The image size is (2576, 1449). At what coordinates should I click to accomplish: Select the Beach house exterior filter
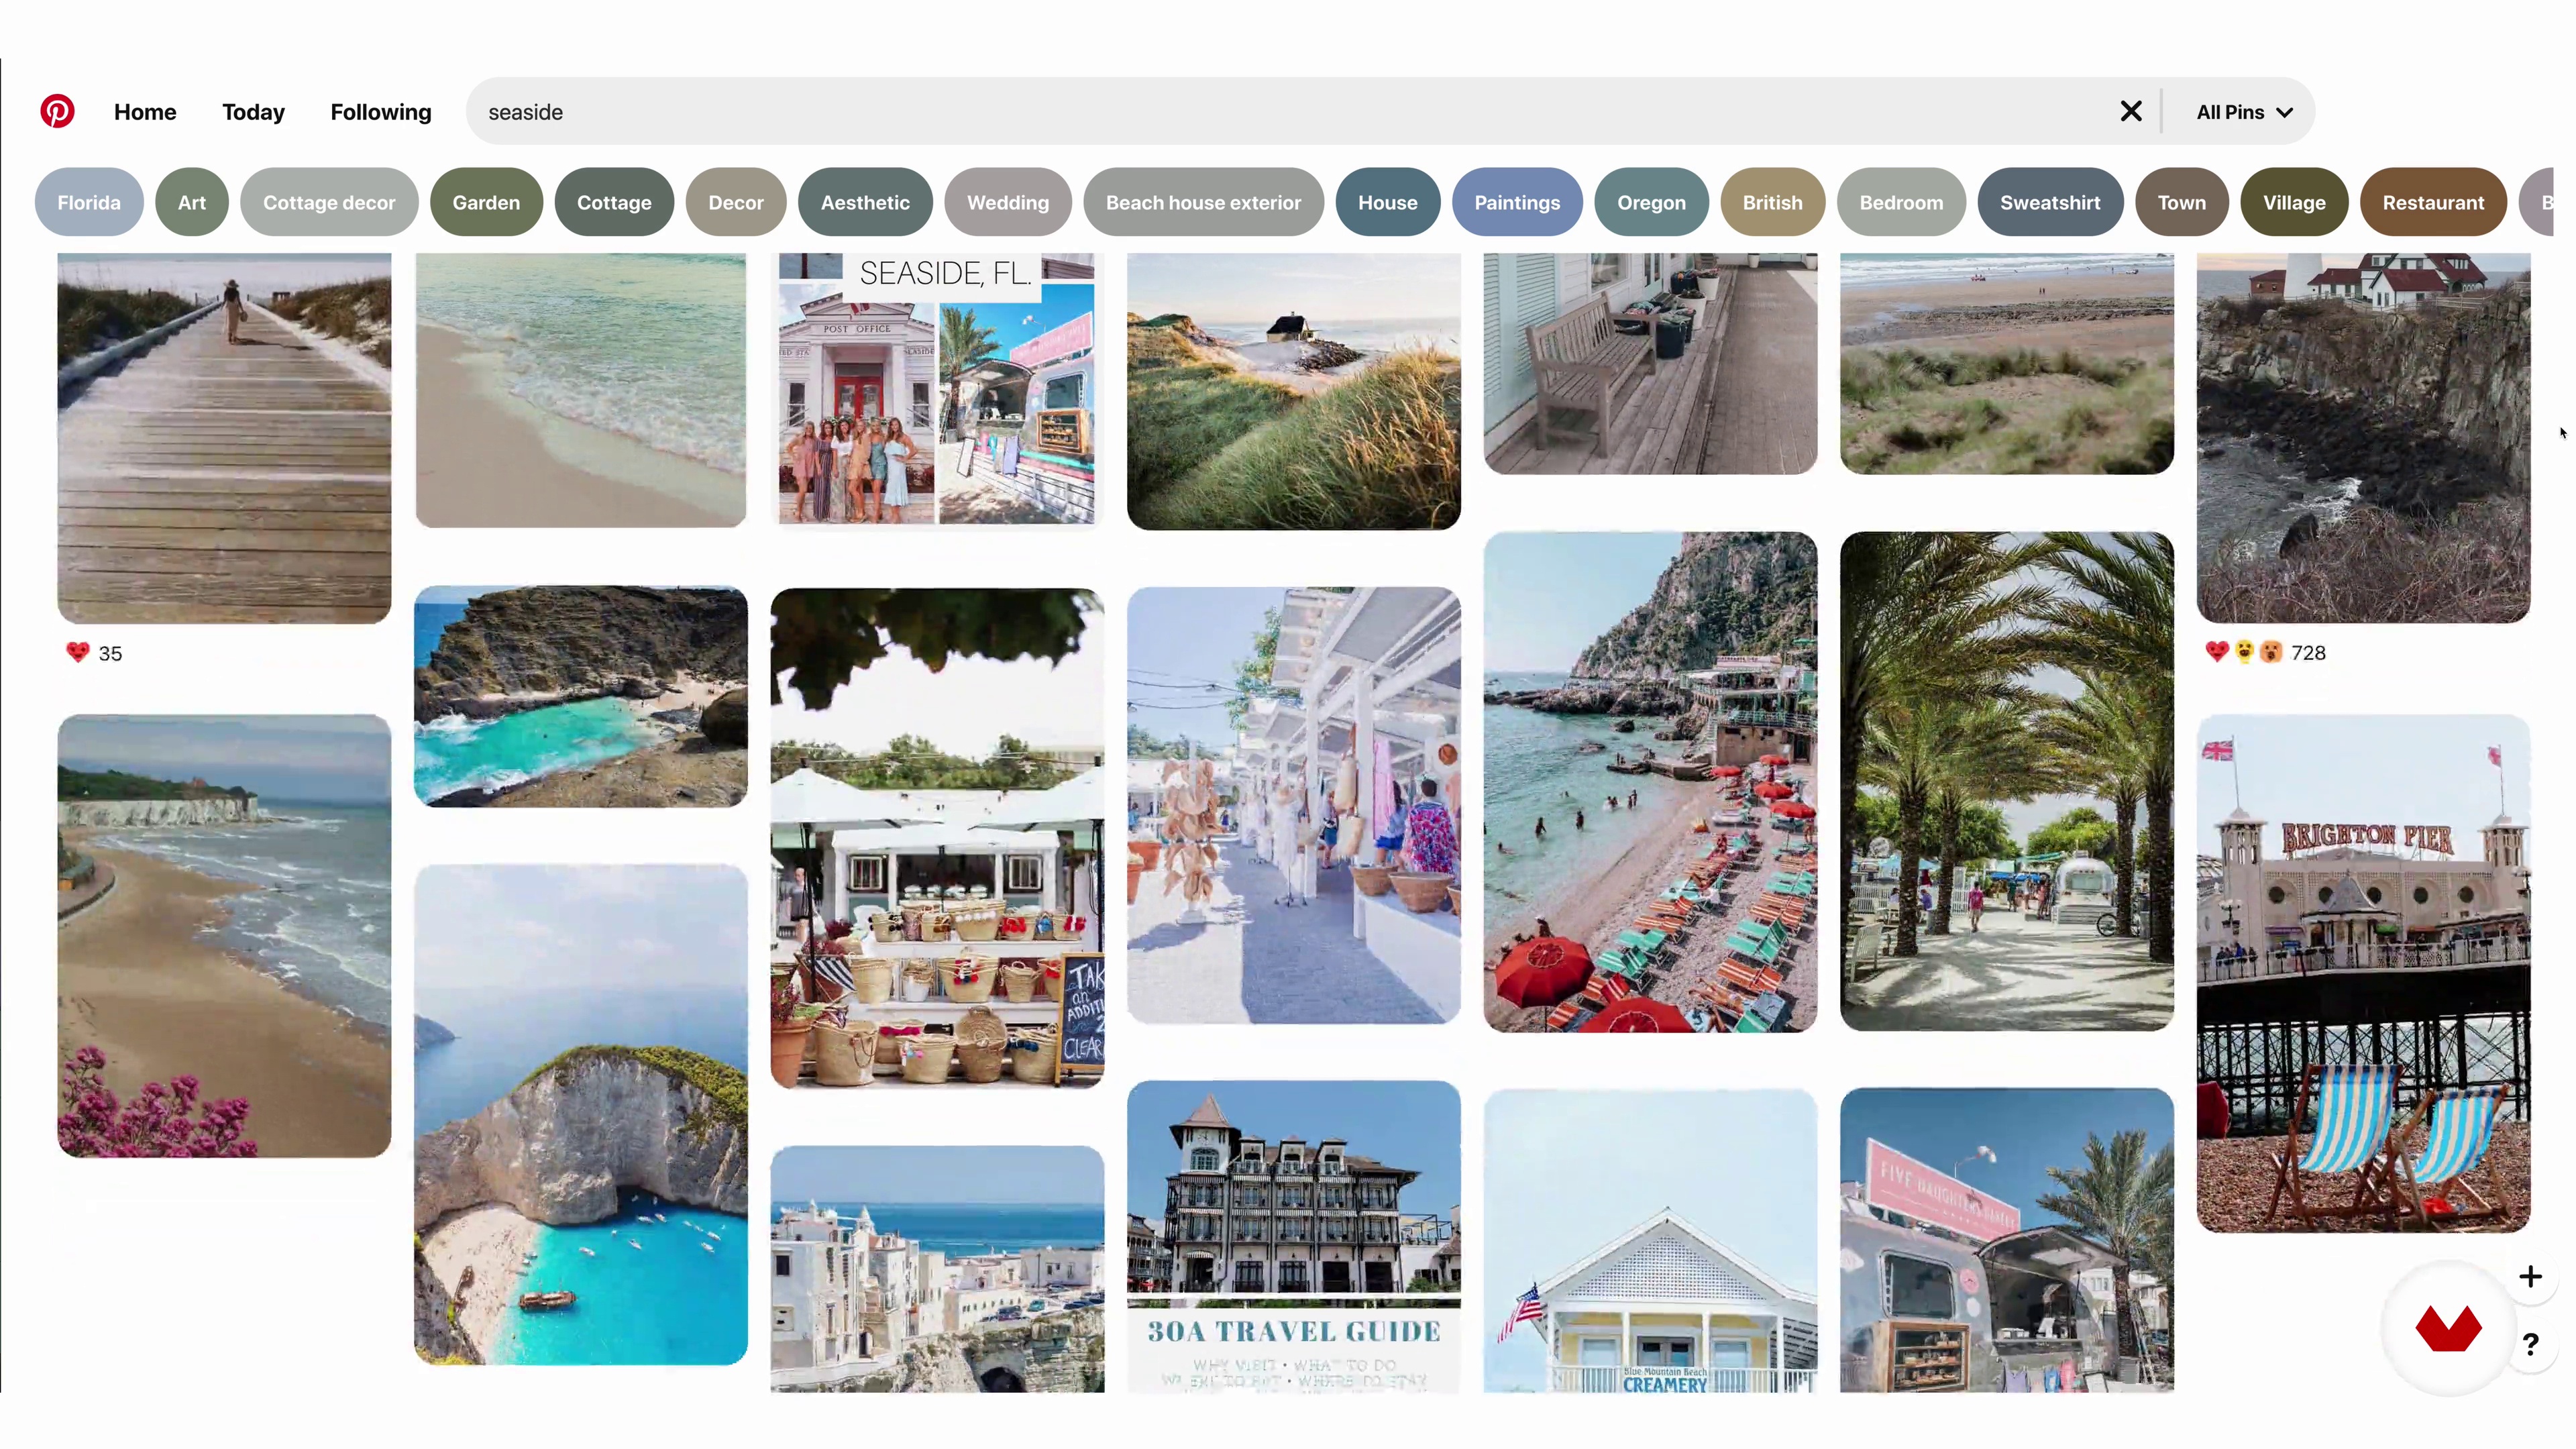point(1203,202)
